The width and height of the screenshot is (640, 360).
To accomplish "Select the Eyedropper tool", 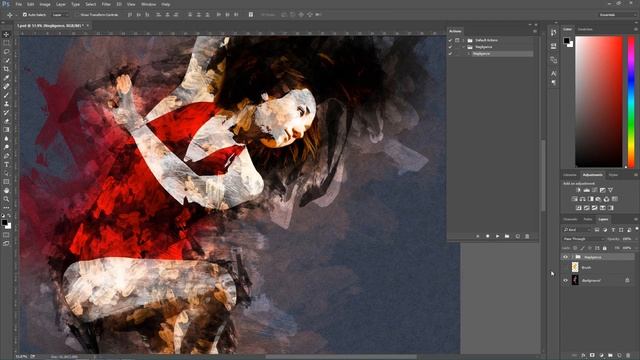I will coord(6,78).
